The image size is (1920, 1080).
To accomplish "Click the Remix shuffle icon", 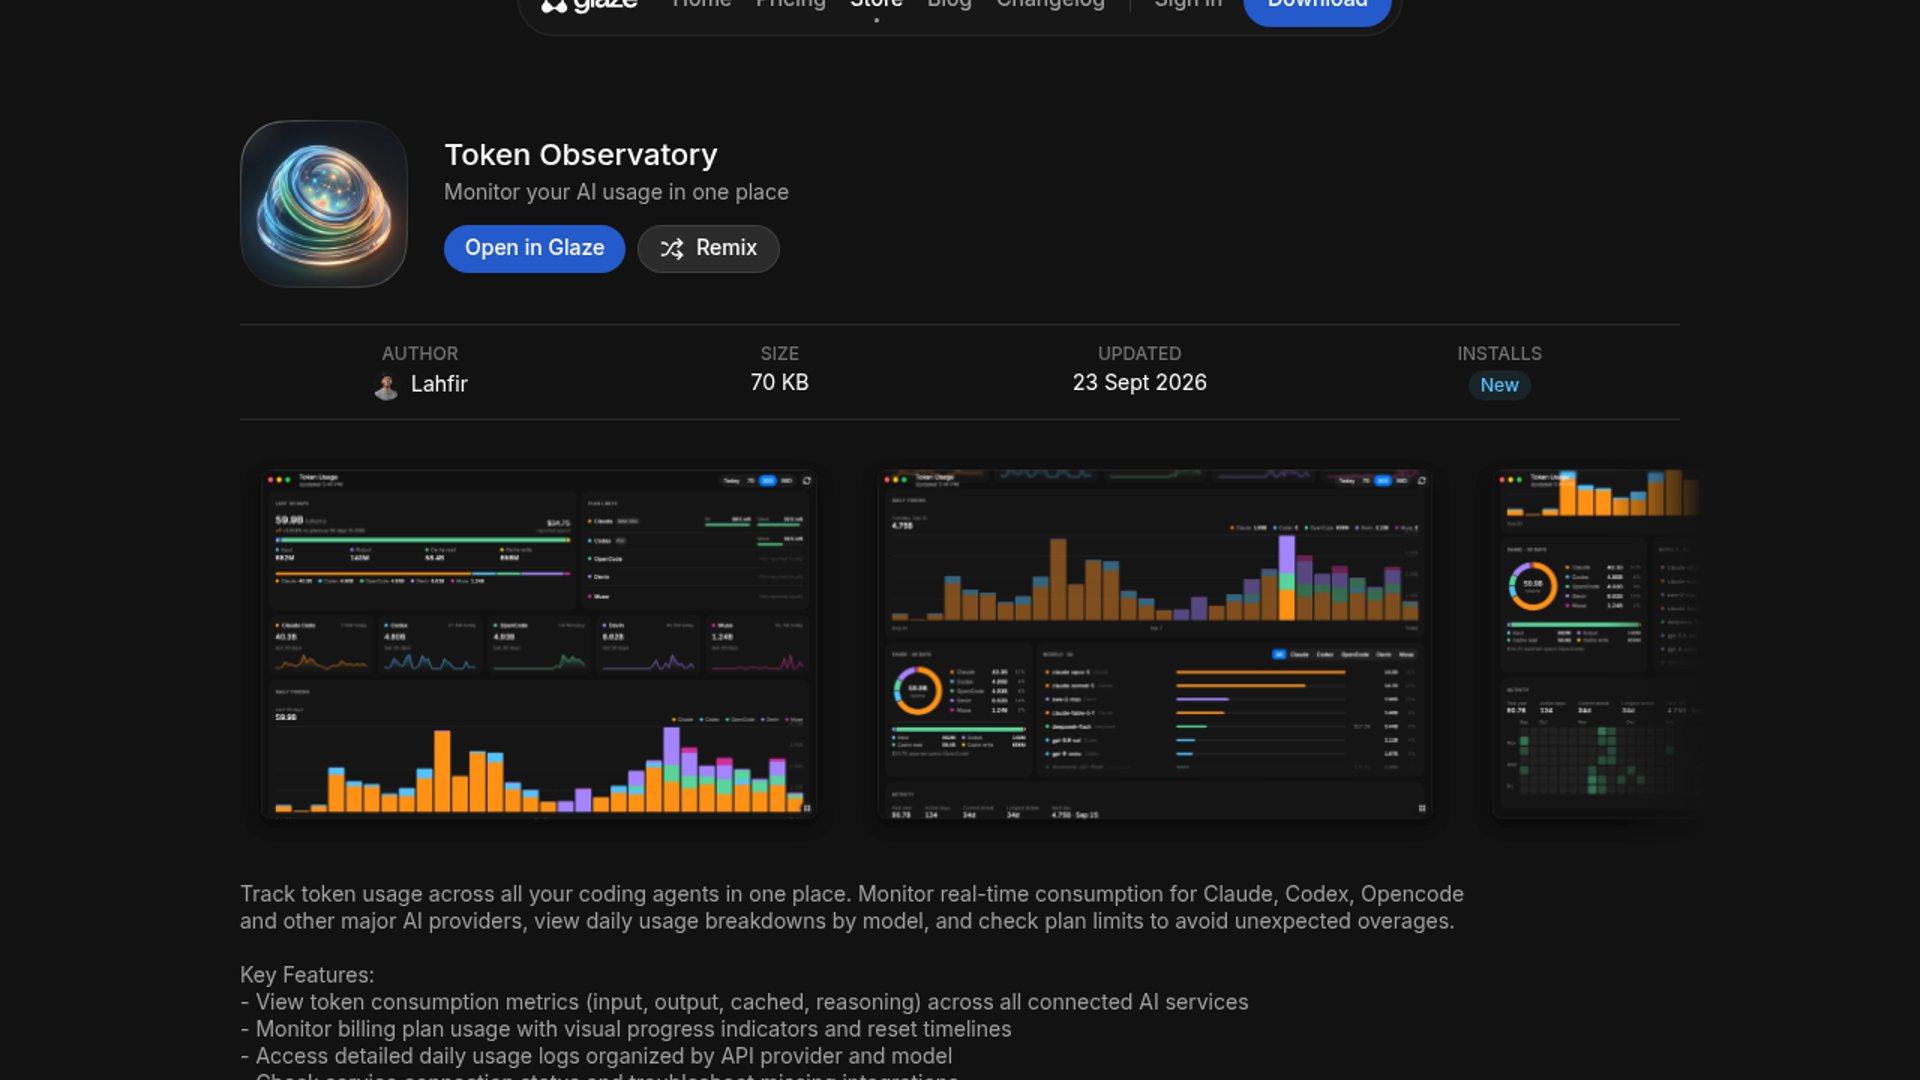I will tap(672, 249).
